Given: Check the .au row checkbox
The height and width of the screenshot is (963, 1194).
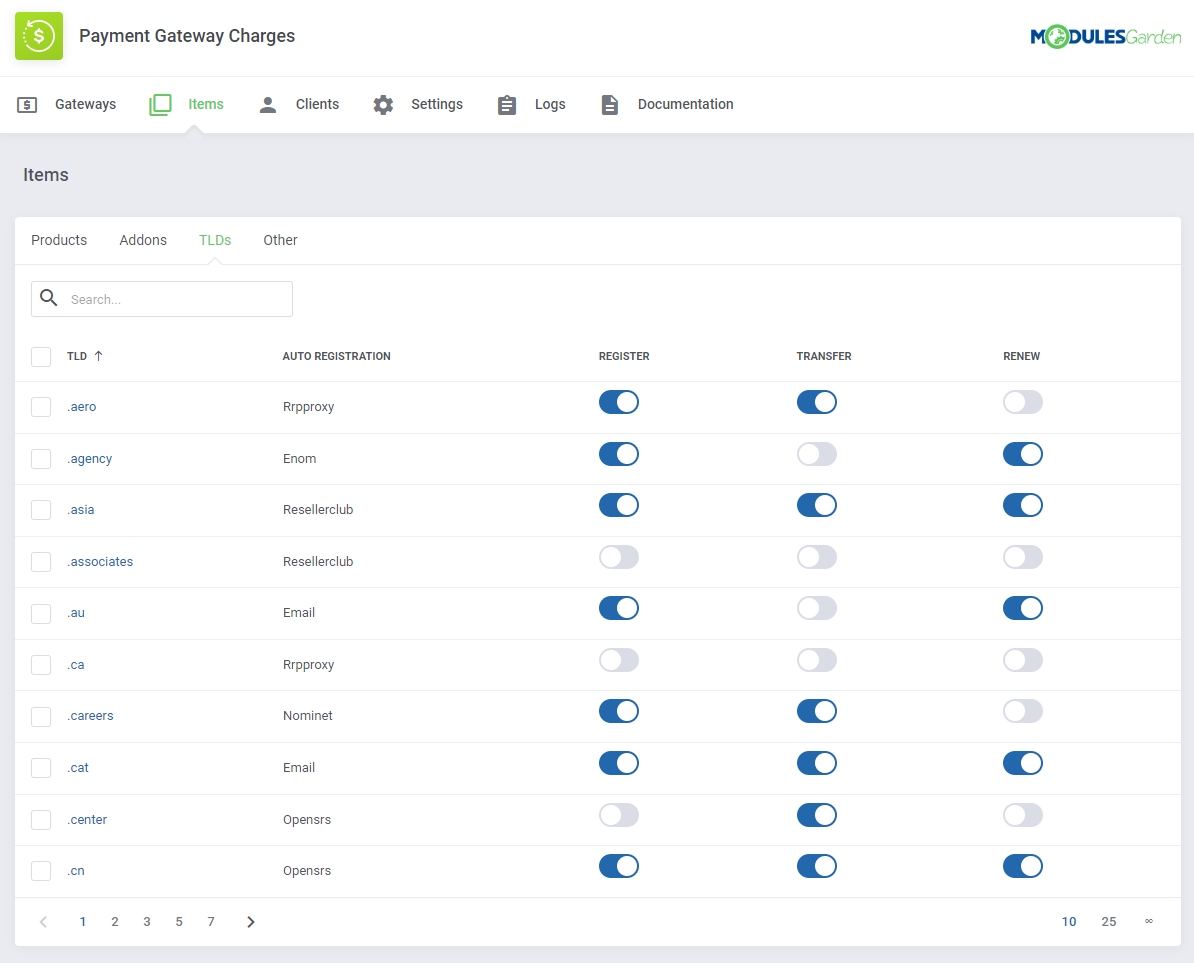Looking at the screenshot, I should [41, 613].
